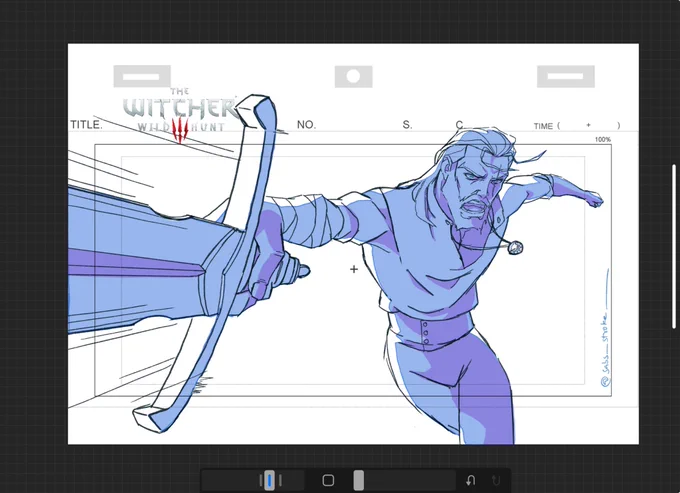The image size is (680, 493).
Task: Click the 'TIME' label on the storyboard
Action: click(543, 126)
